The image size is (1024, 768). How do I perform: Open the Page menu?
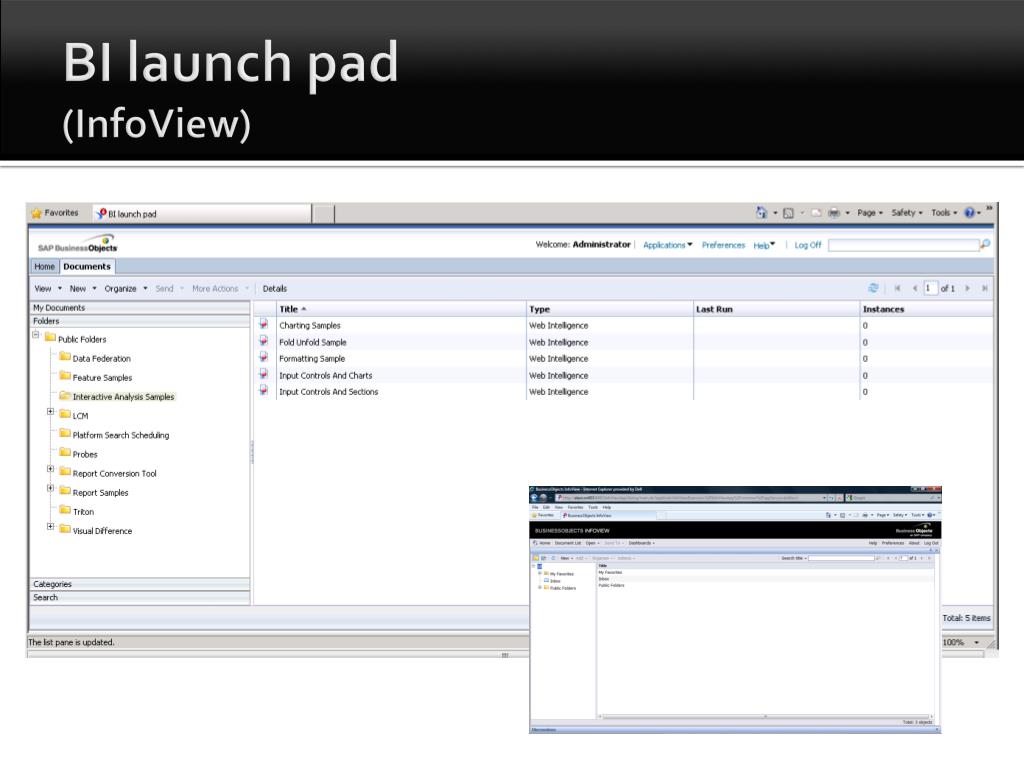click(x=870, y=213)
